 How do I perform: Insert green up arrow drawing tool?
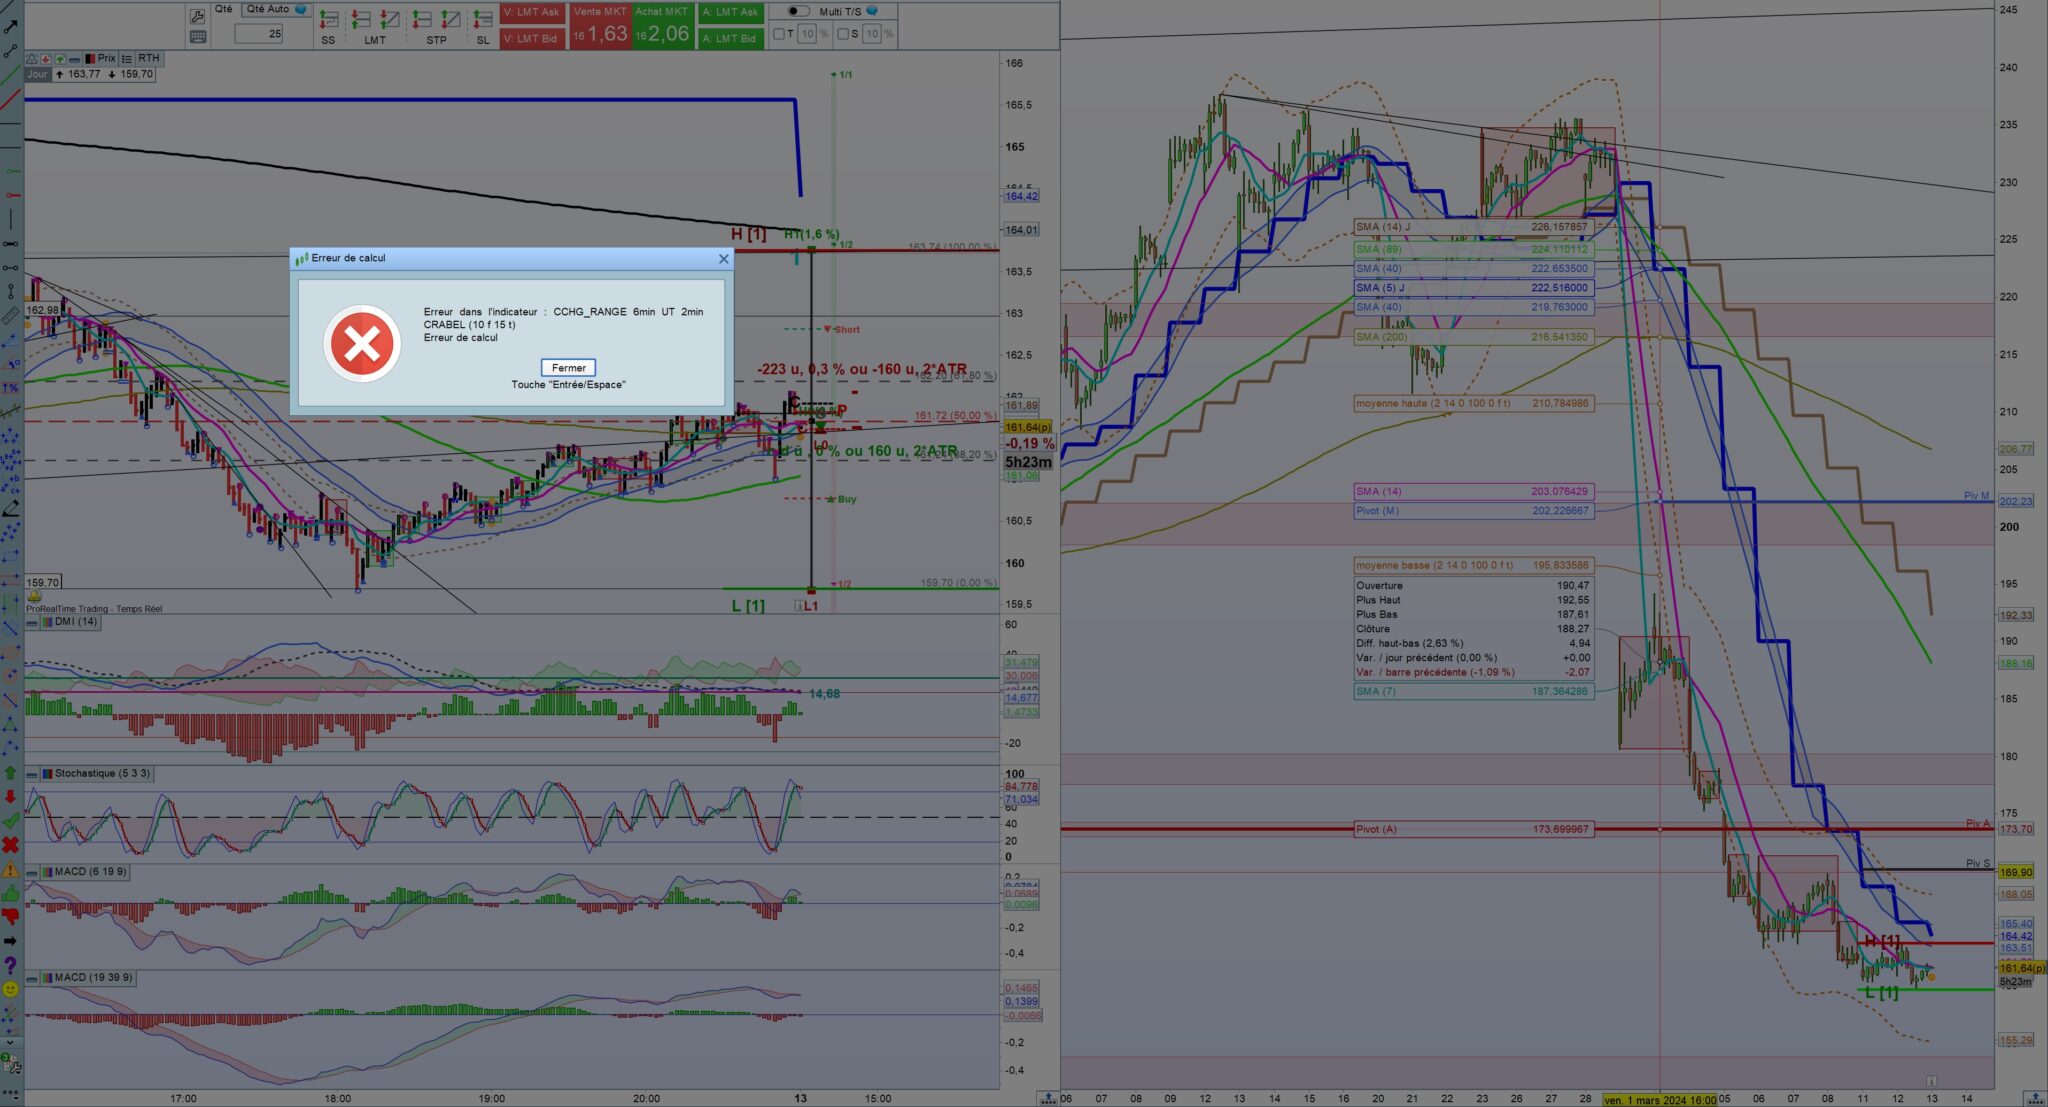pyautogui.click(x=10, y=772)
